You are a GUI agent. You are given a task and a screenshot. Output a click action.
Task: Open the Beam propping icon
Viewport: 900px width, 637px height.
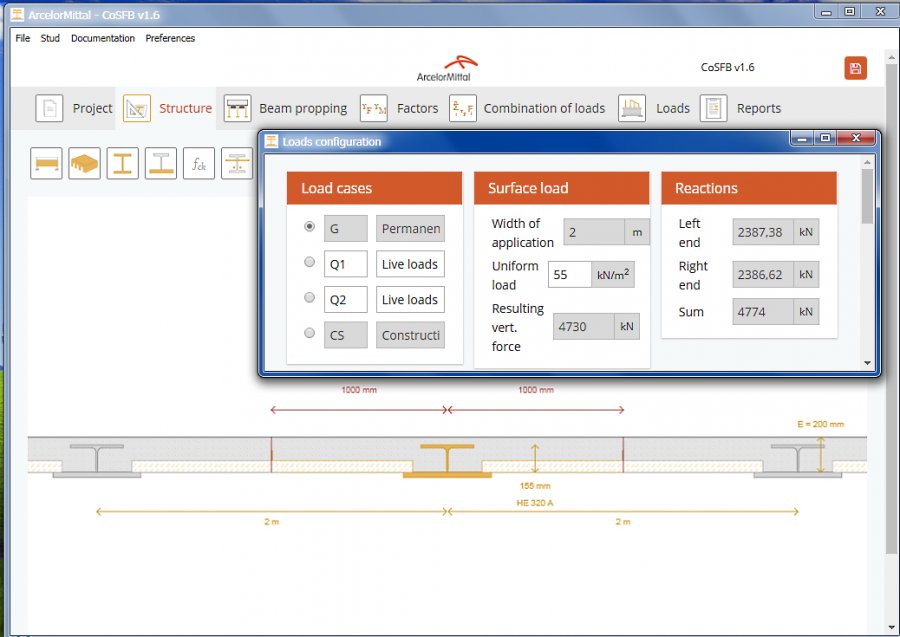[237, 108]
